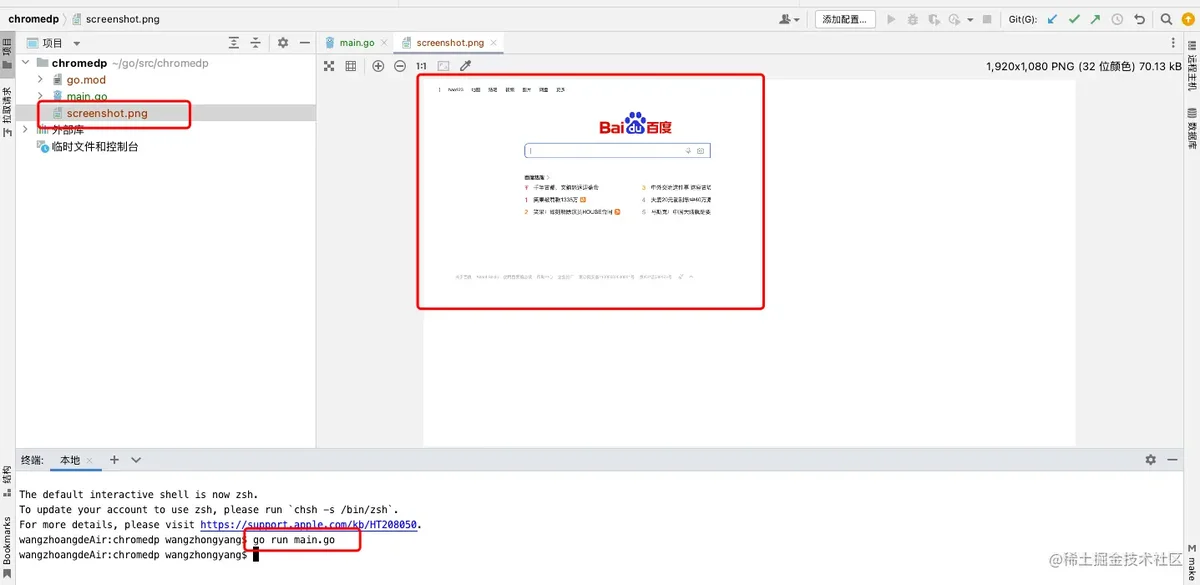Click the green Run play icon
1200x585 pixels.
(891, 19)
